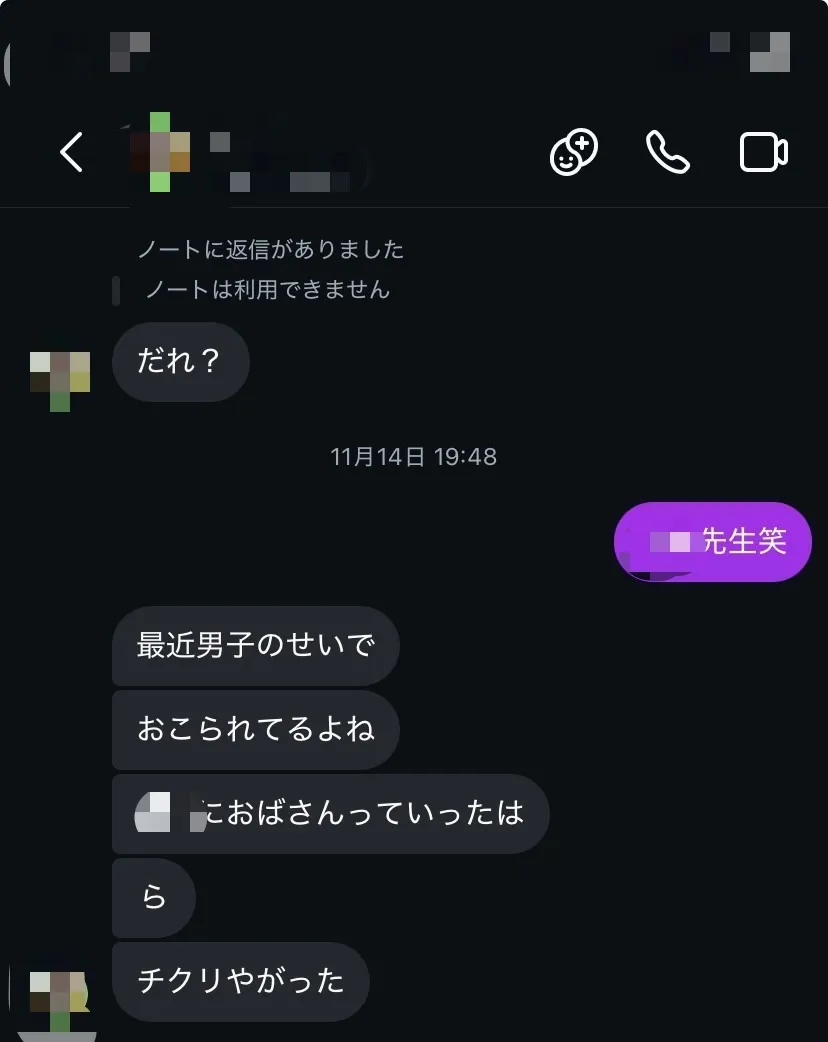The height and width of the screenshot is (1042, 828).
Task: Tap the ノートに返信がありました label
Action: [x=270, y=249]
